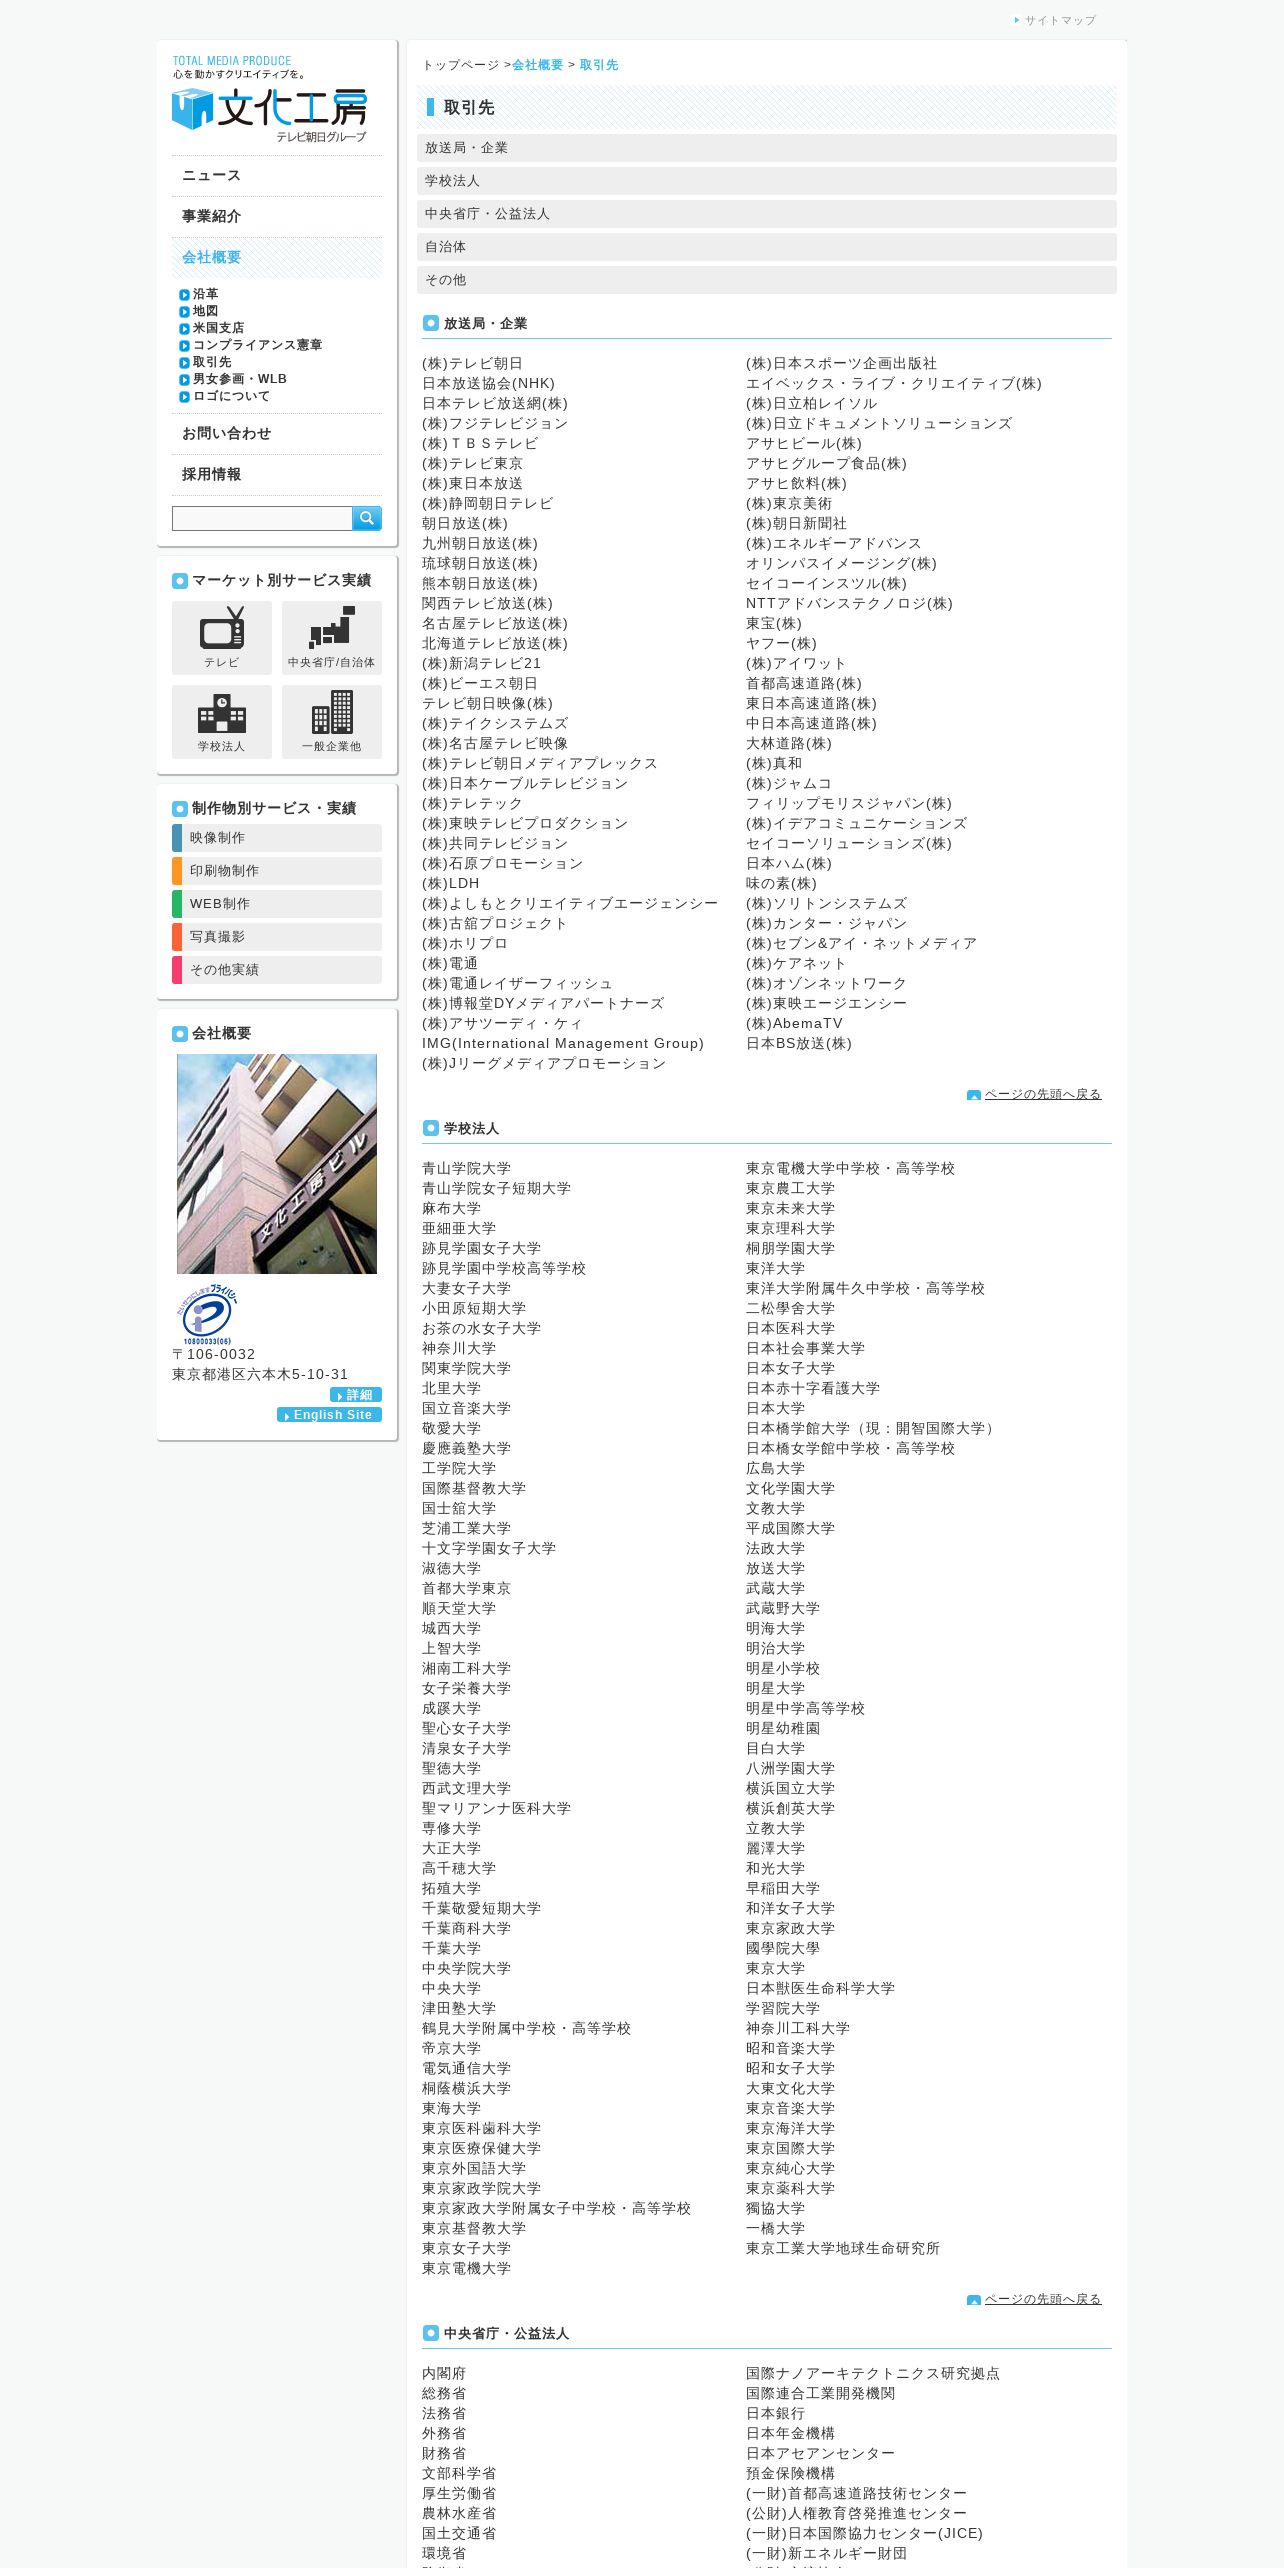This screenshot has height=2568, width=1284.
Task: Click the (株)テレビ朝日 entry
Action: (x=472, y=364)
